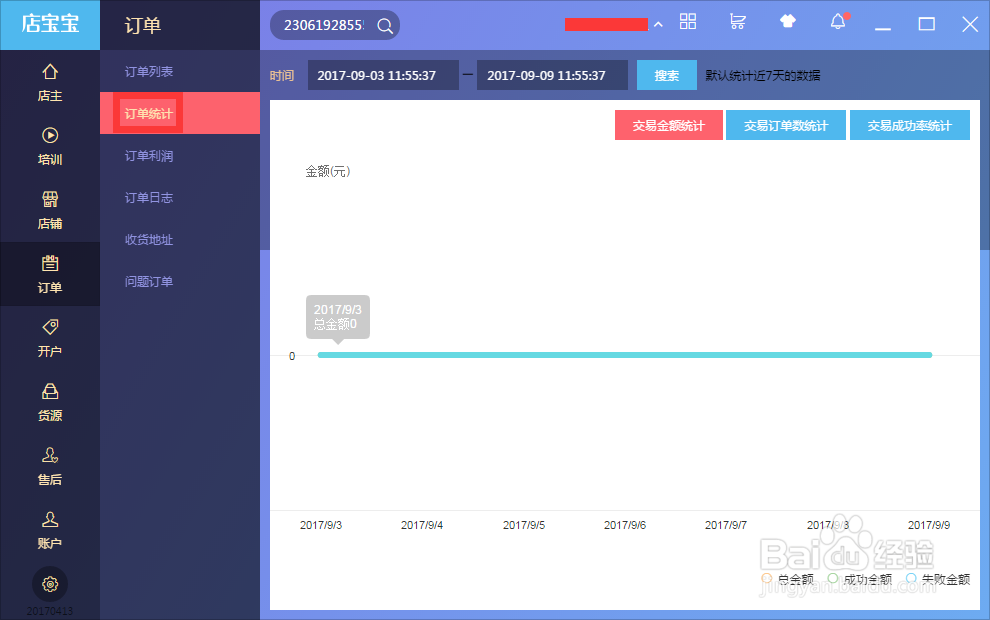This screenshot has height=620, width=990.
Task: Click the 默认统计近7天的数据 hint text
Action: 763,75
